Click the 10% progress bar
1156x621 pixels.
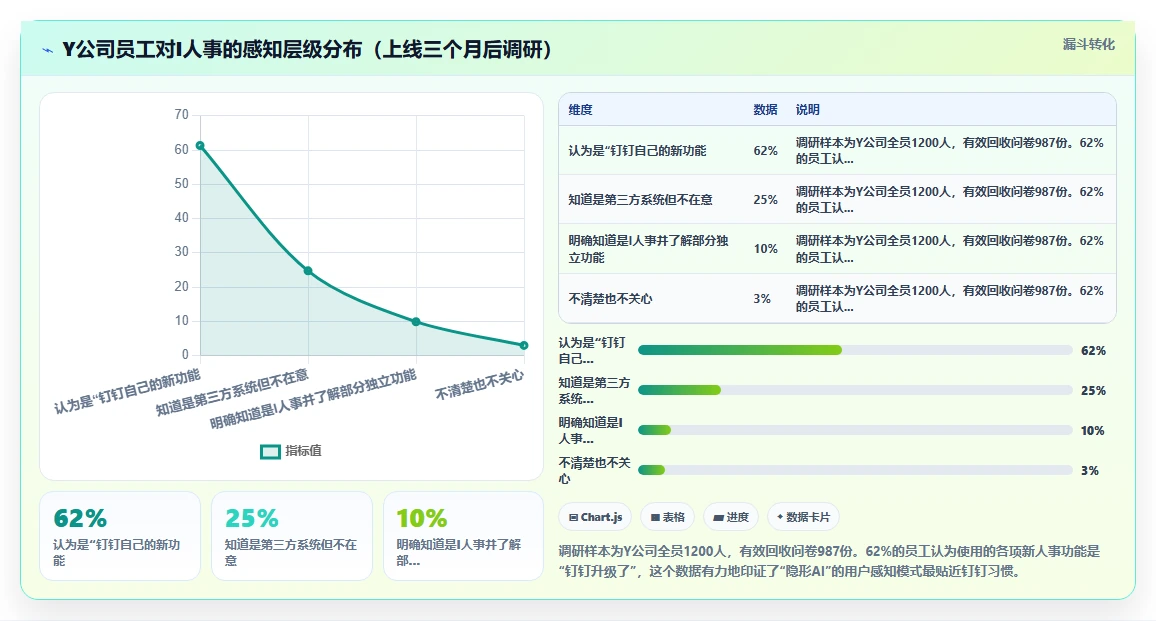(x=854, y=430)
